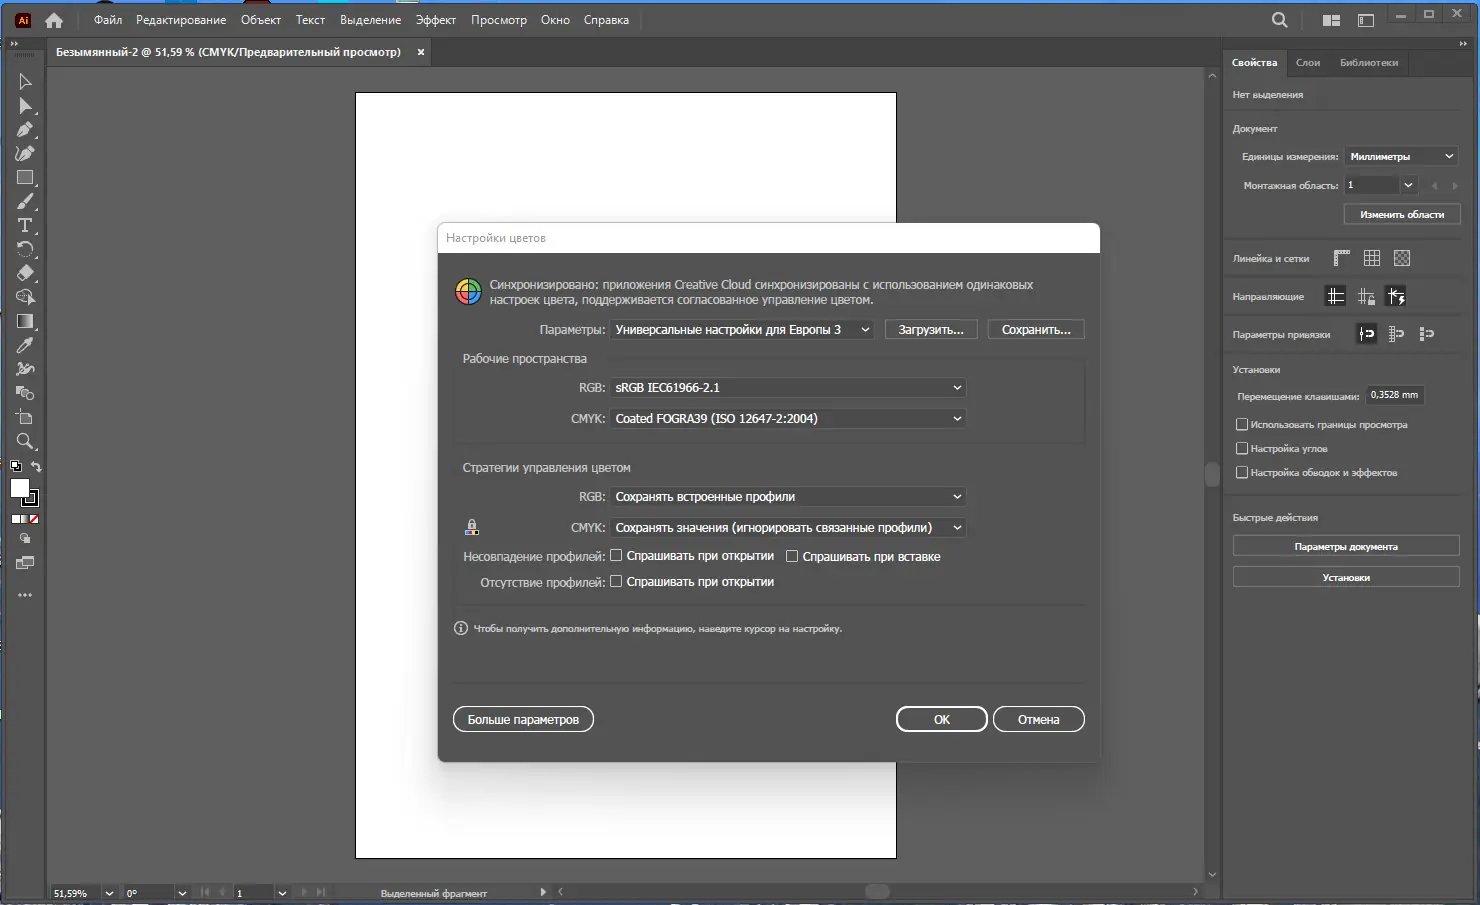Toggle guides visibility icon
This screenshot has width=1480, height=905.
(1335, 296)
